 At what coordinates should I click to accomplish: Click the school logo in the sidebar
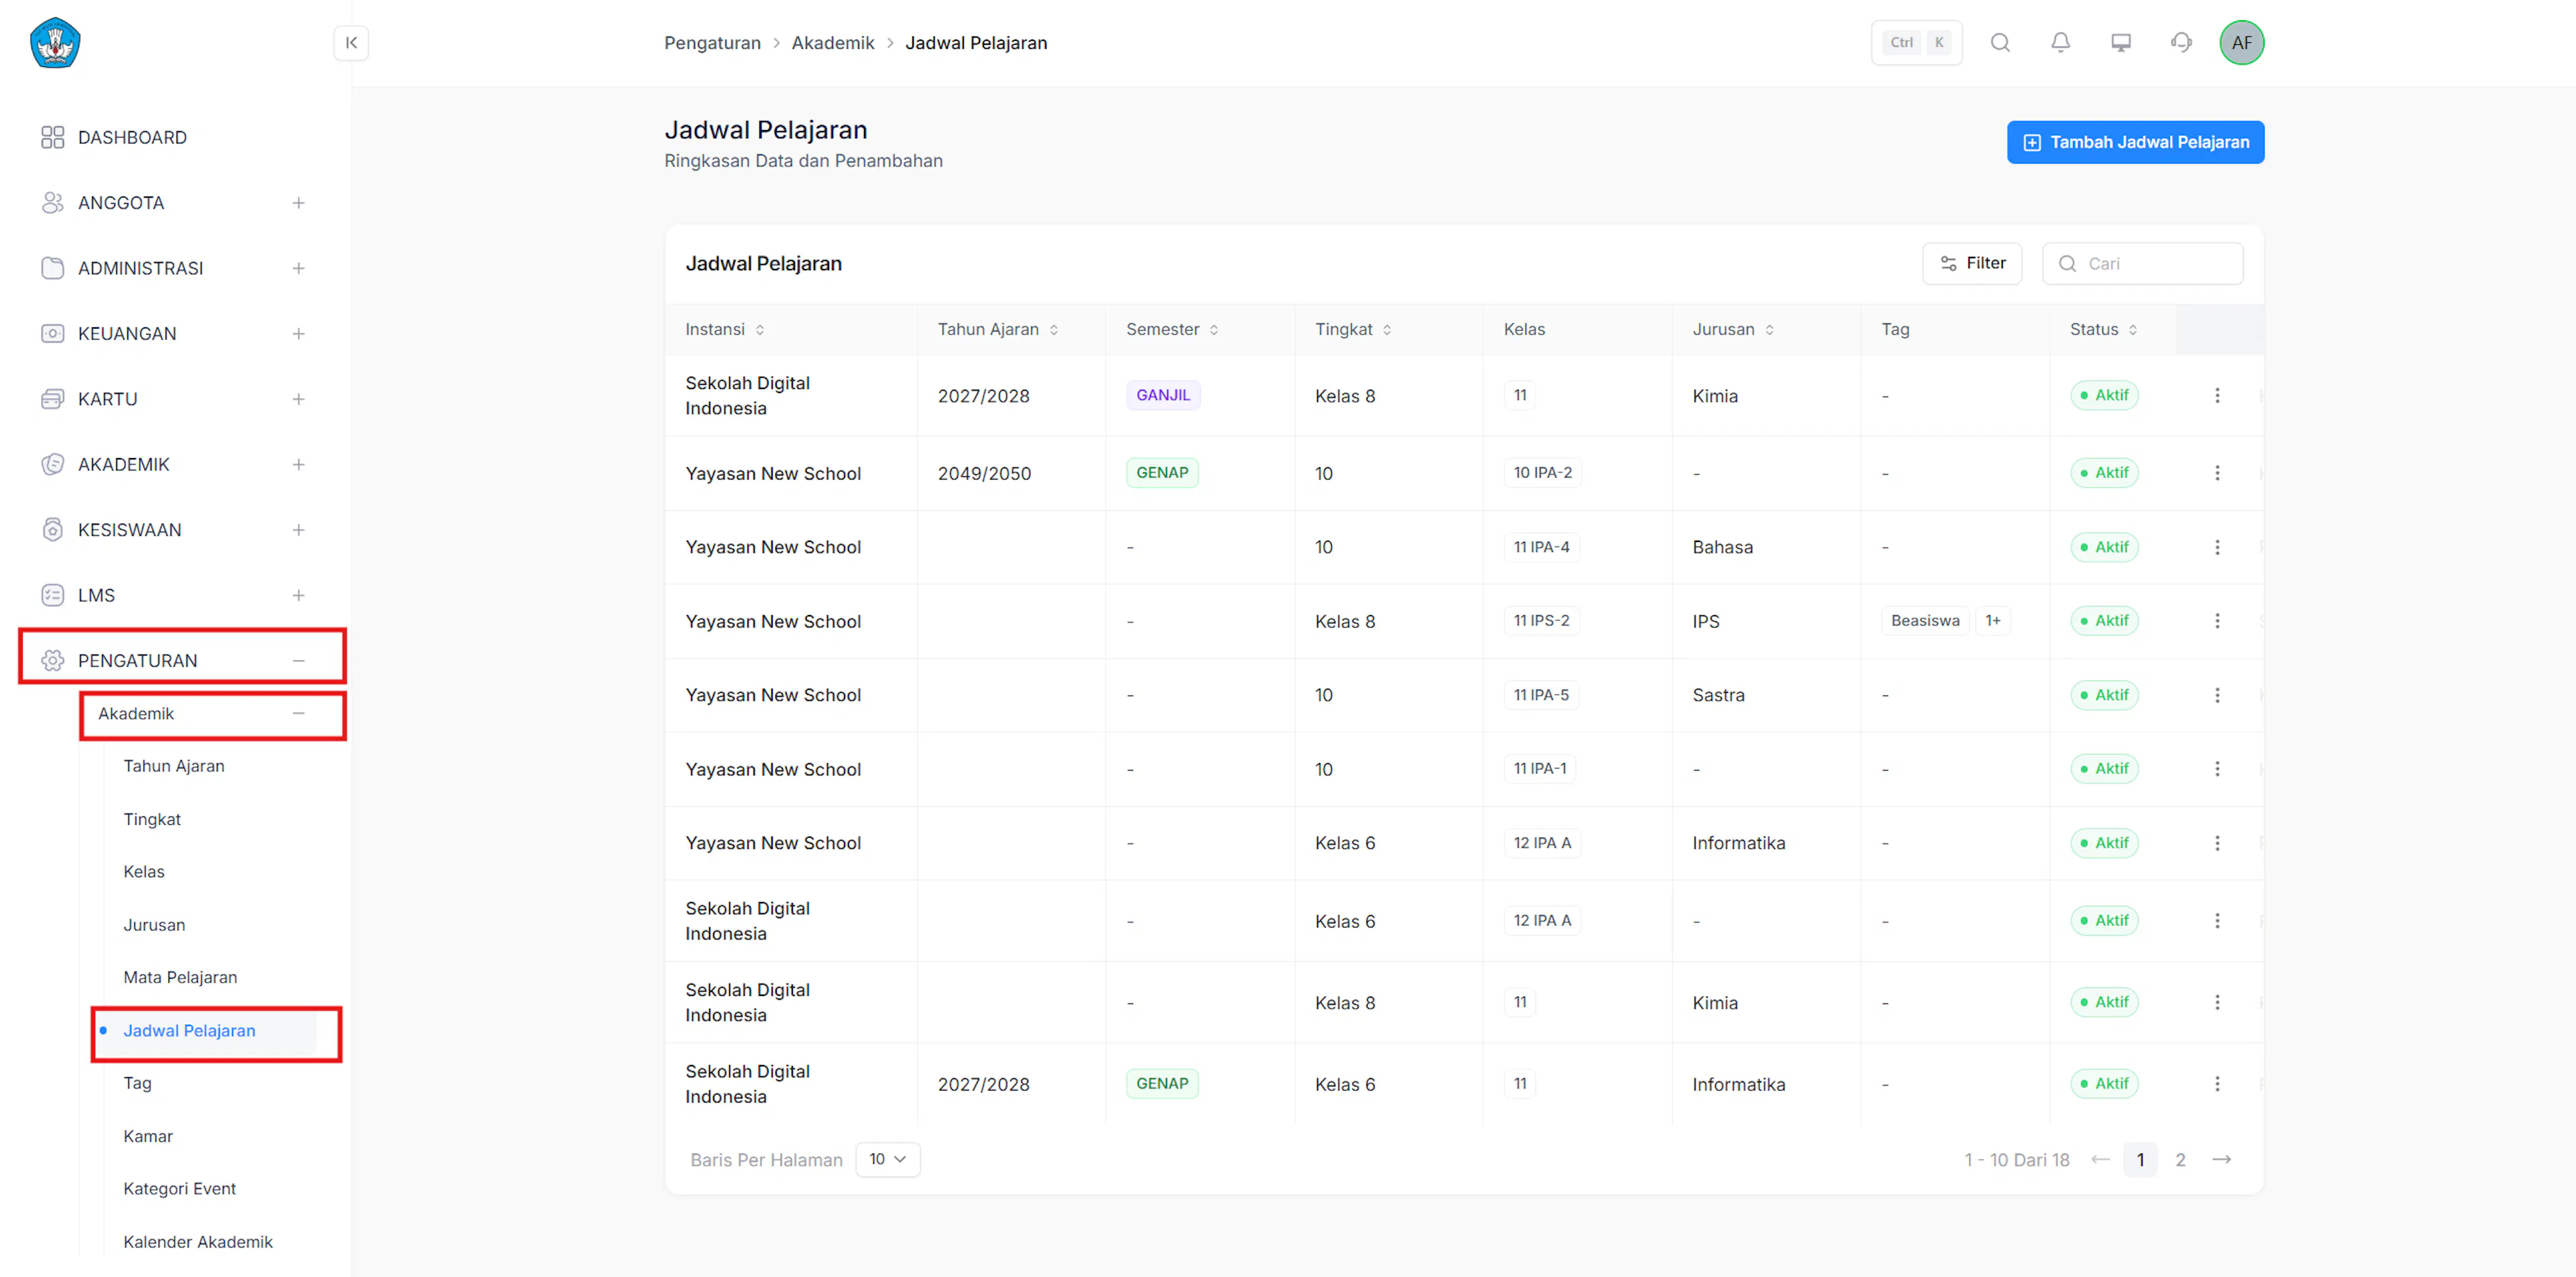tap(55, 42)
